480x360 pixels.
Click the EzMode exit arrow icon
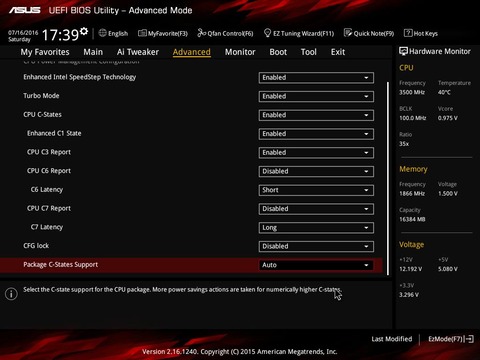tap(469, 339)
